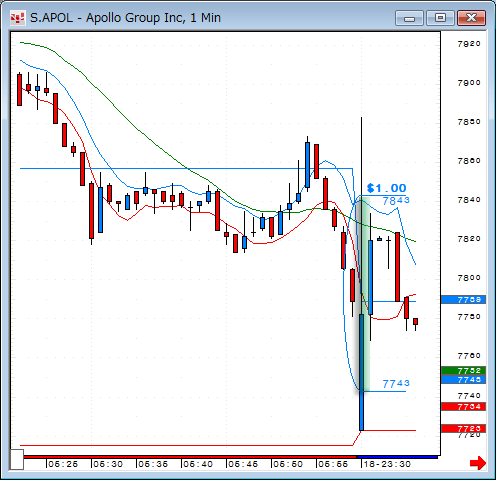Click the red arrow icon at bottom right

[478, 463]
